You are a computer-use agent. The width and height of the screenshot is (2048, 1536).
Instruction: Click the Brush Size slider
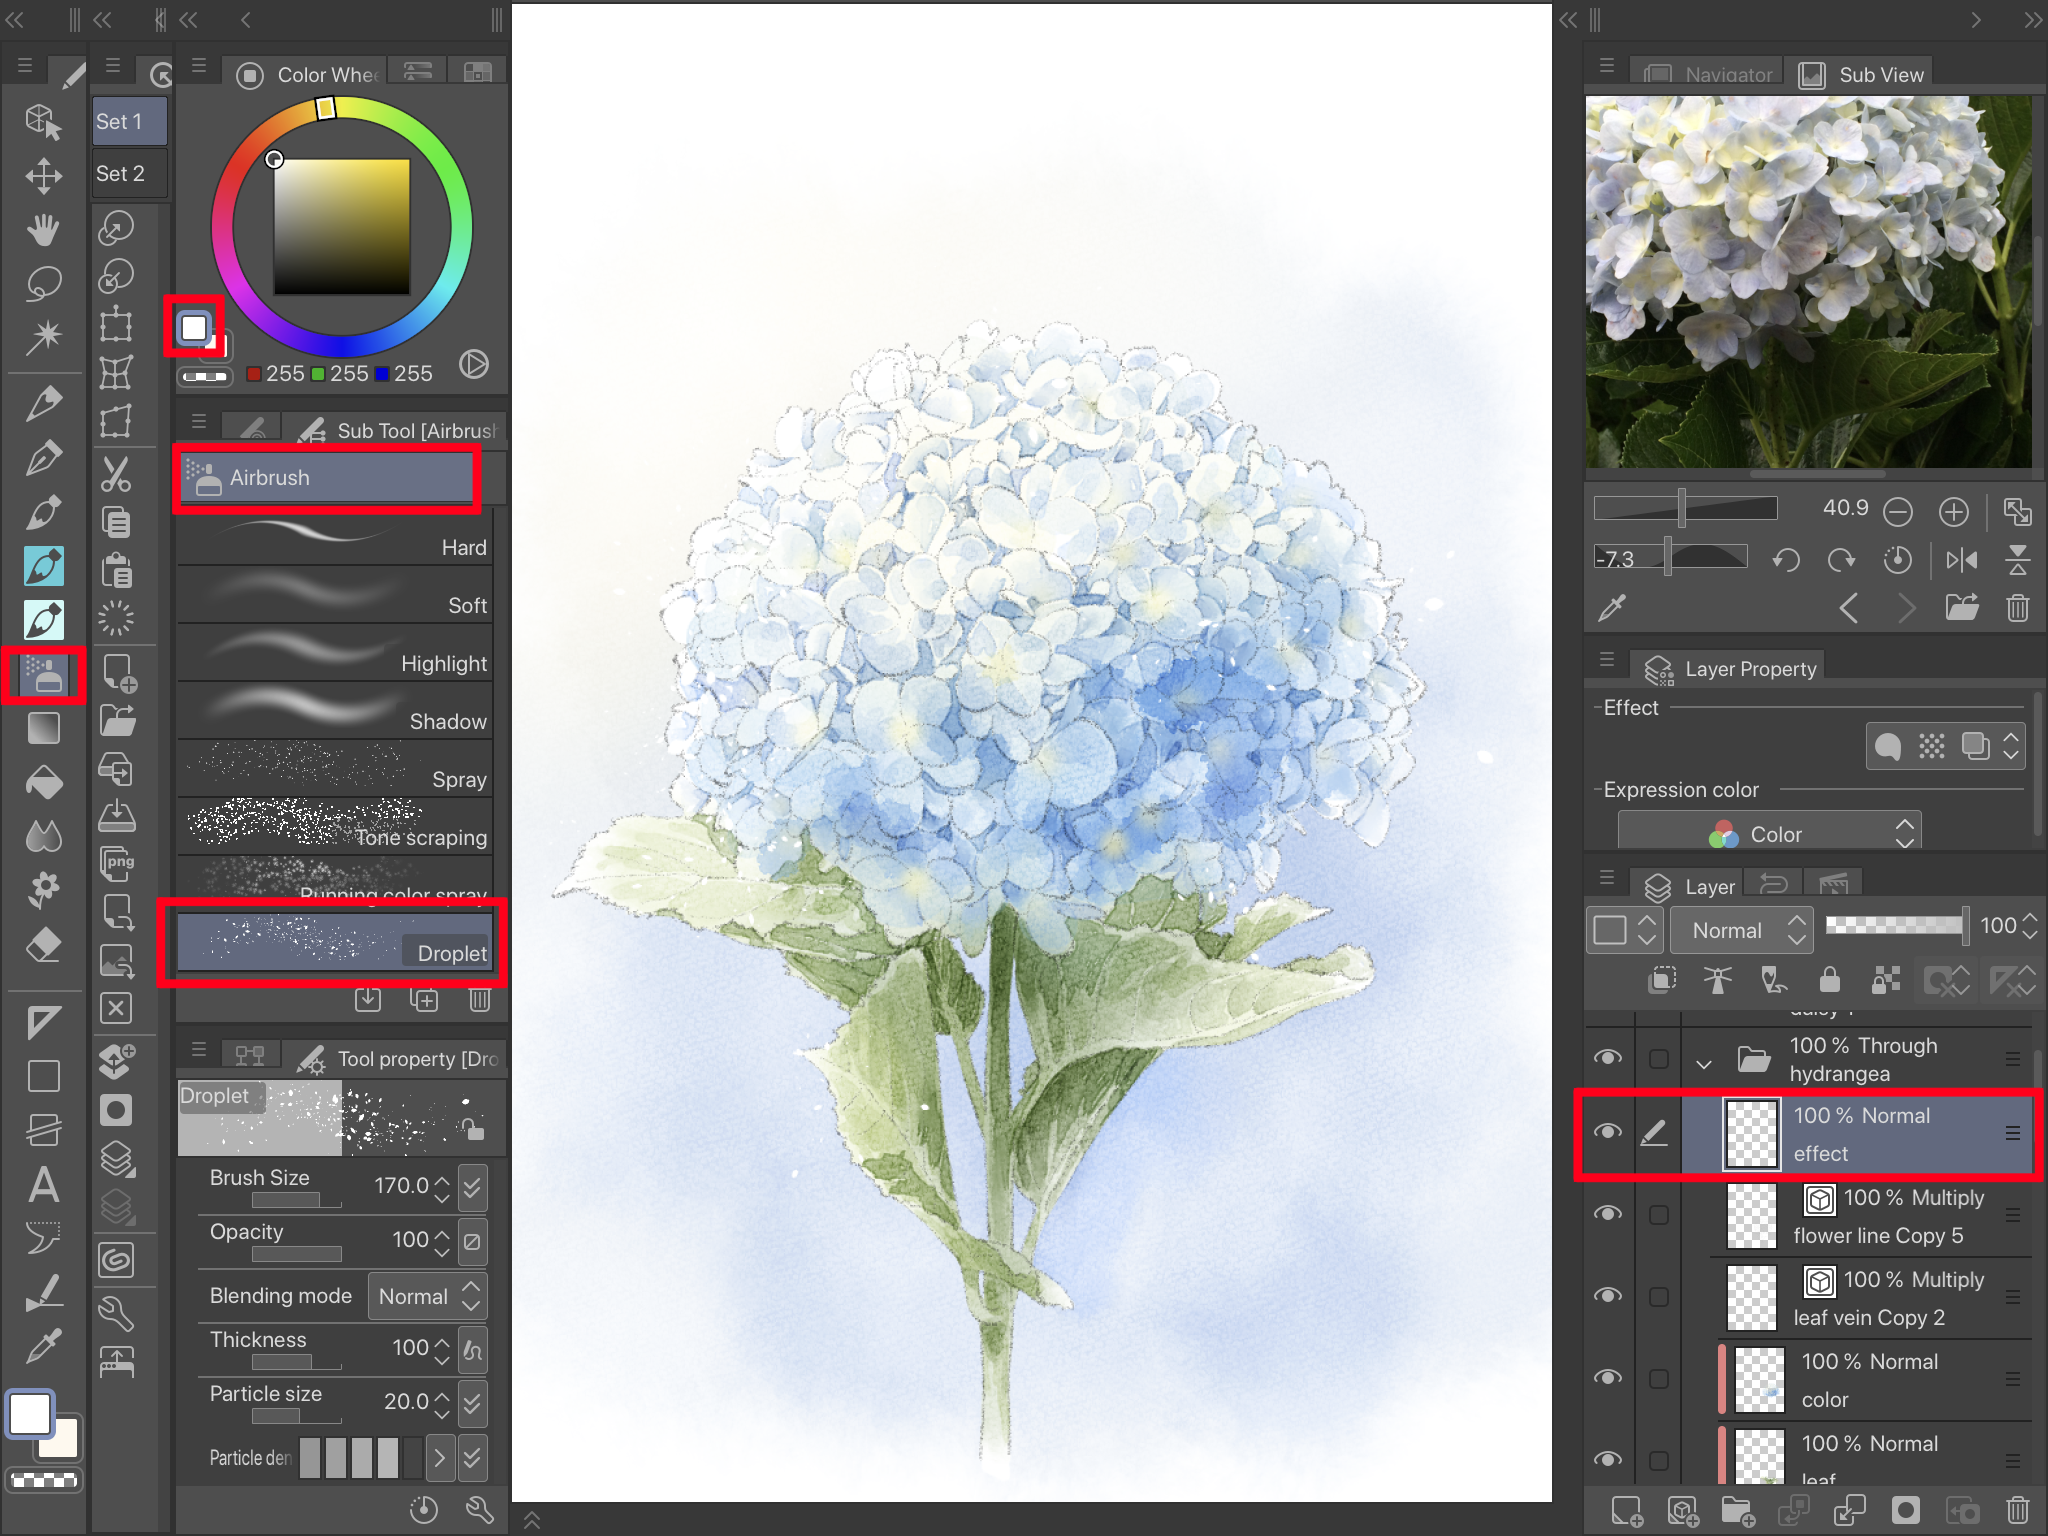pos(296,1200)
